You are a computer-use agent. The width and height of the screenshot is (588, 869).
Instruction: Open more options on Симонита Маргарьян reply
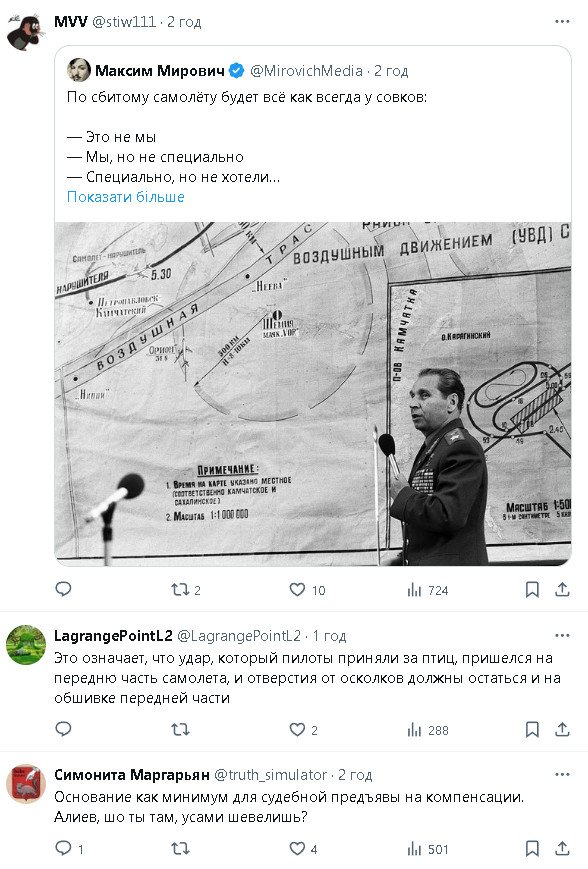click(562, 775)
